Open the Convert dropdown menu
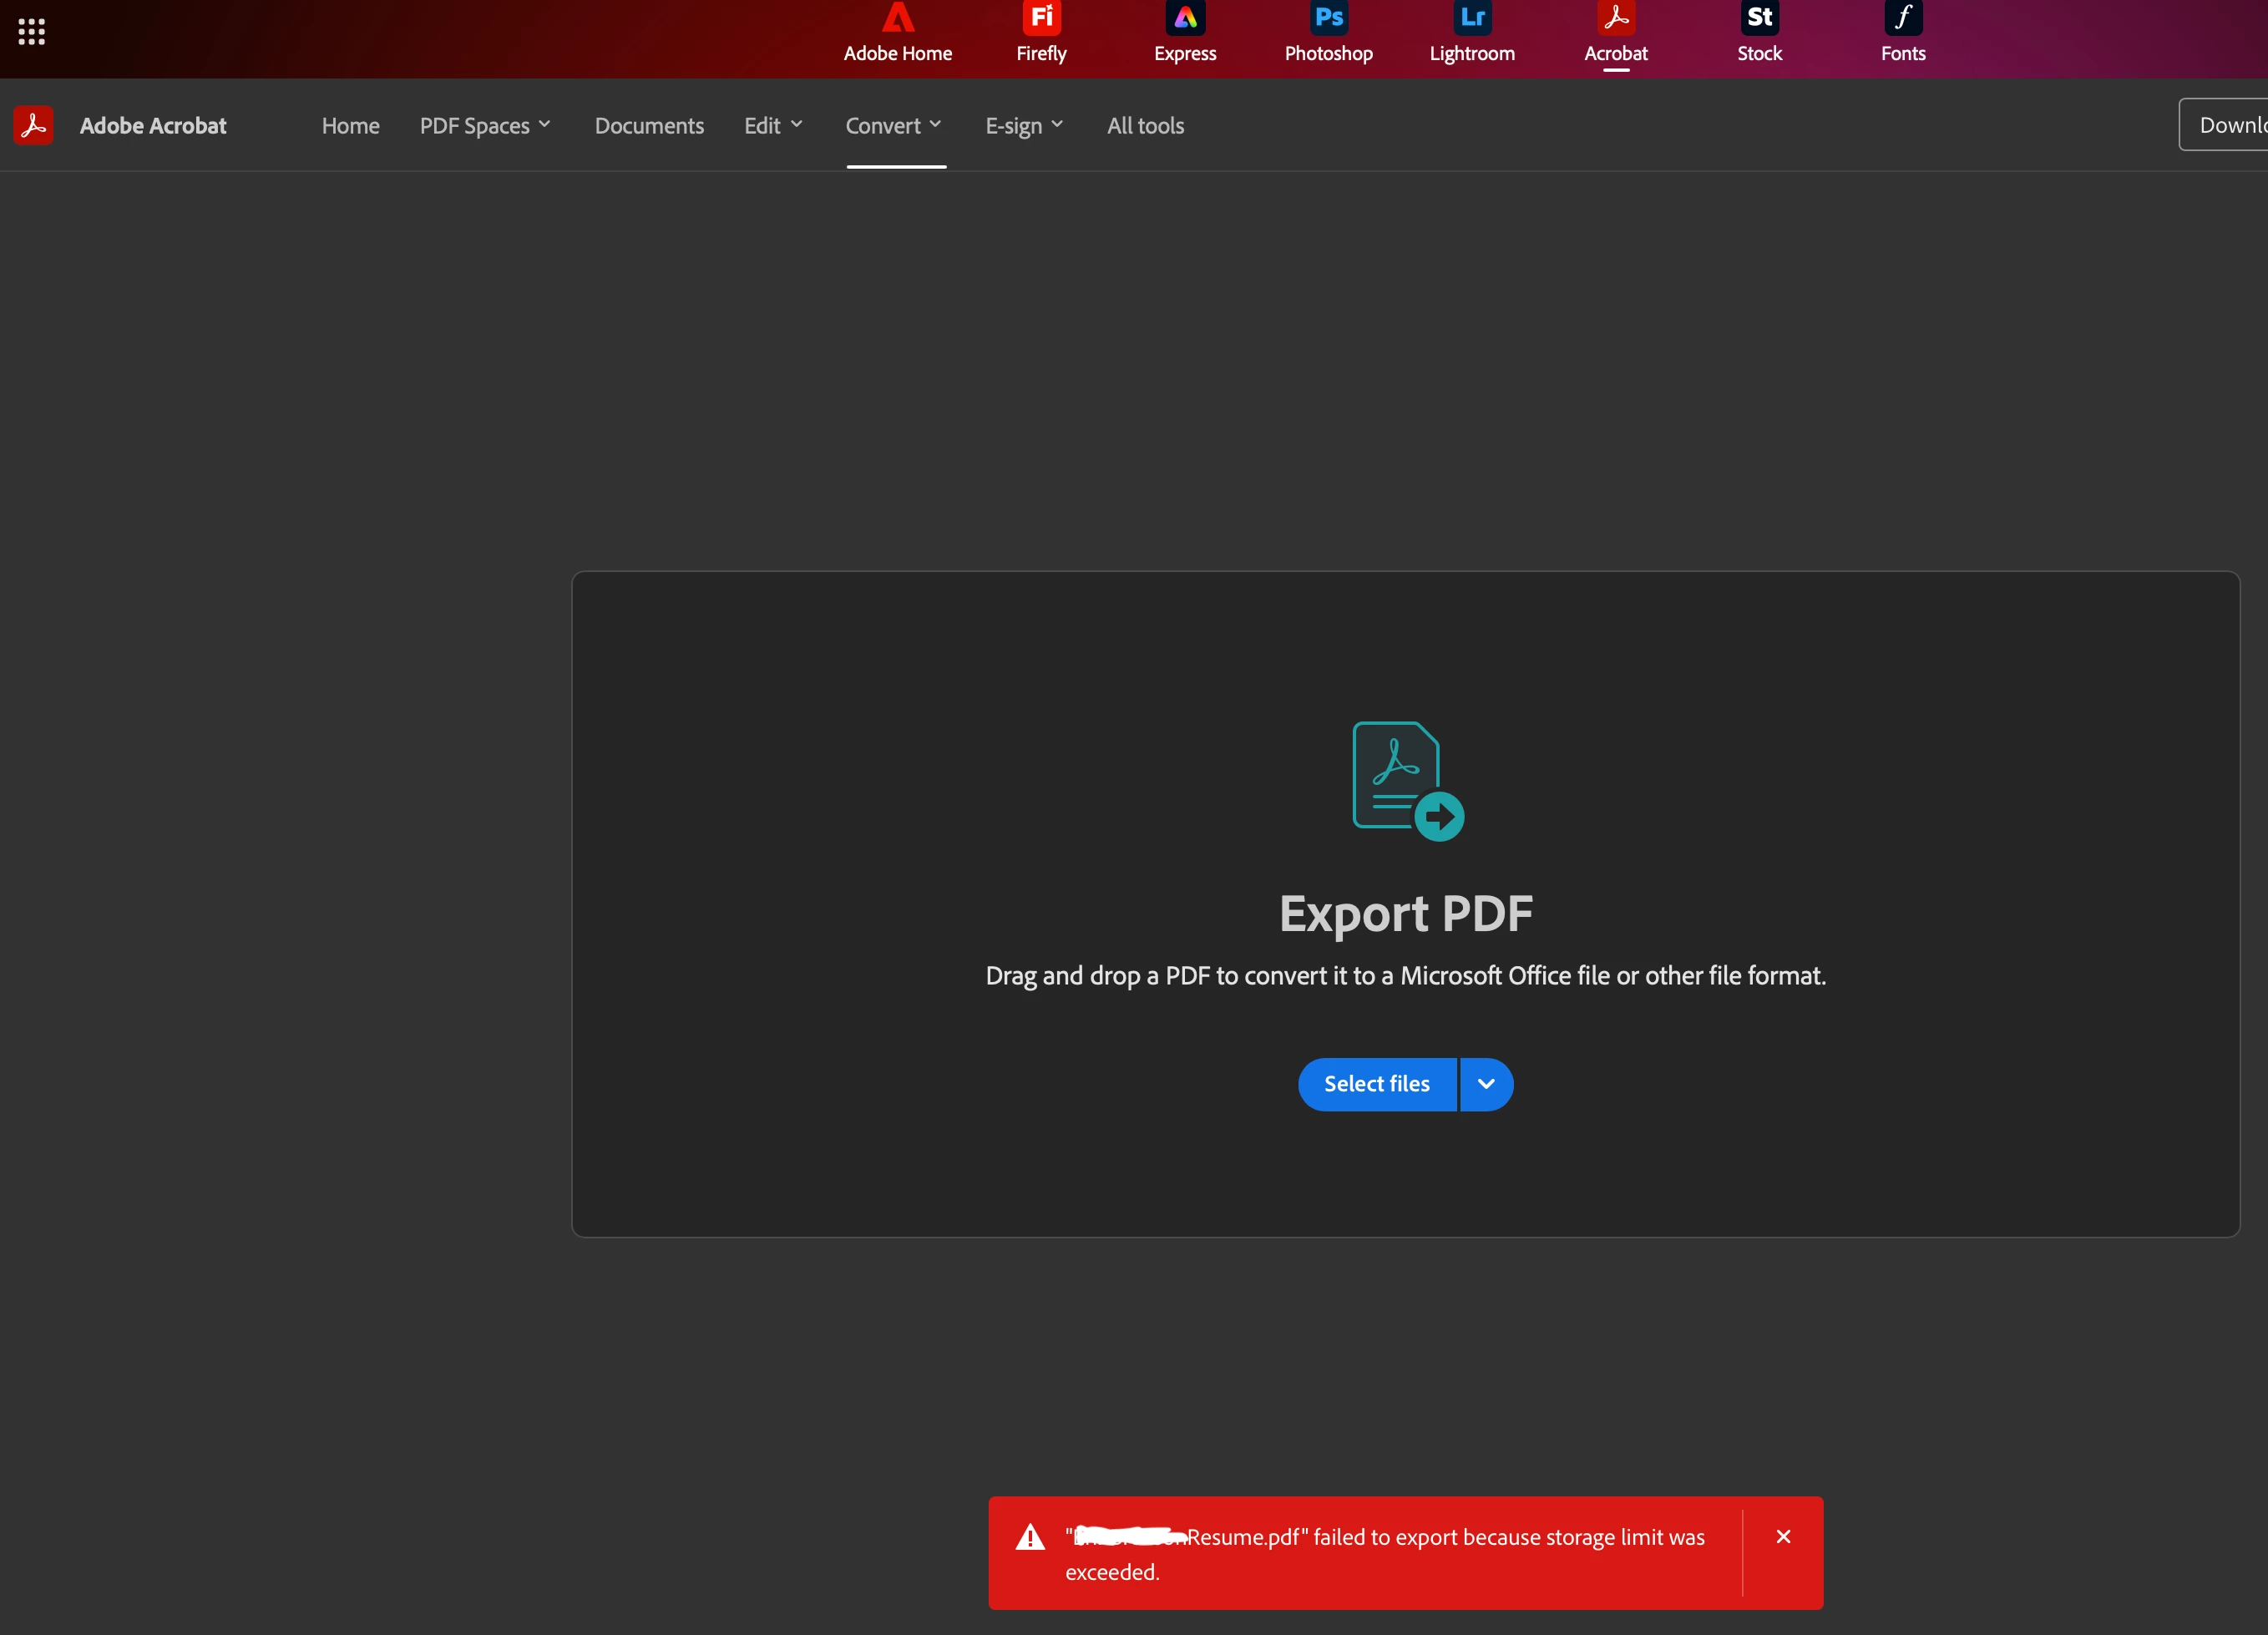 (x=893, y=126)
